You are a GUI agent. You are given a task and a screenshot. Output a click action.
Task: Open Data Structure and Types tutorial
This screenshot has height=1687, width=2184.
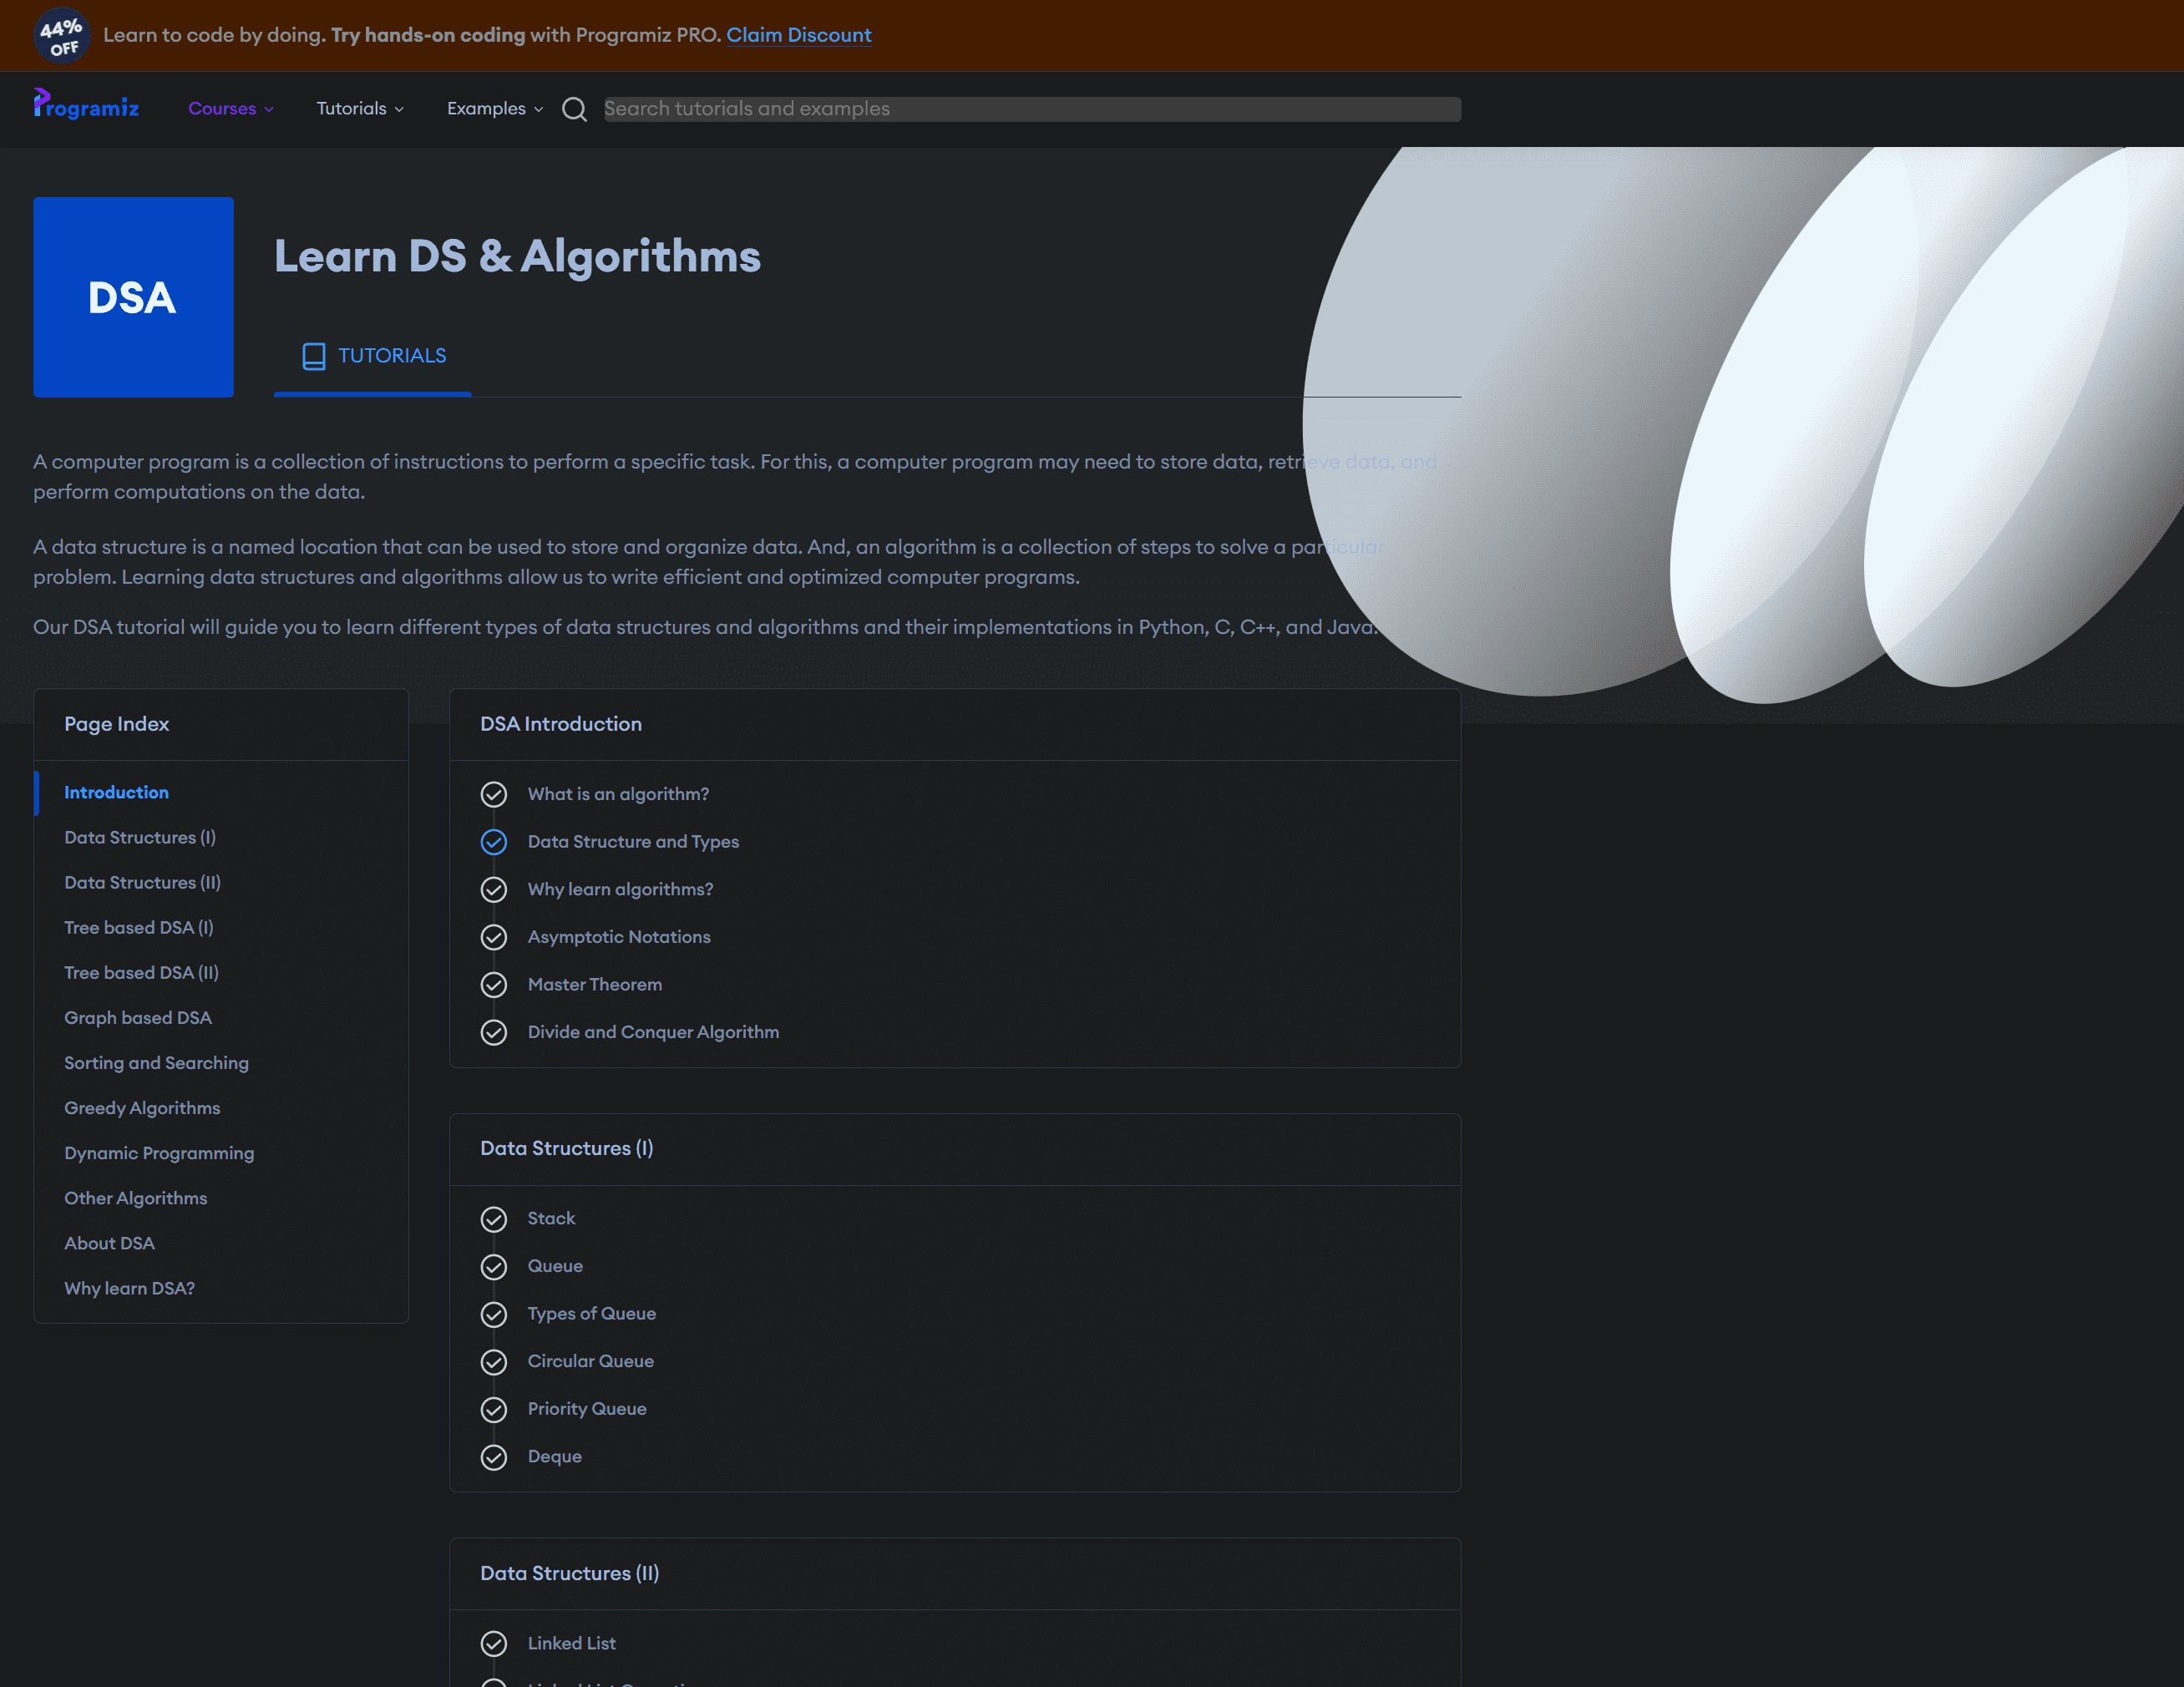(633, 842)
